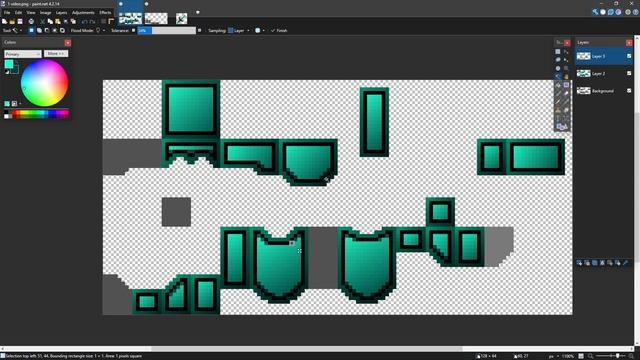Select the Gradient tool

[566, 85]
